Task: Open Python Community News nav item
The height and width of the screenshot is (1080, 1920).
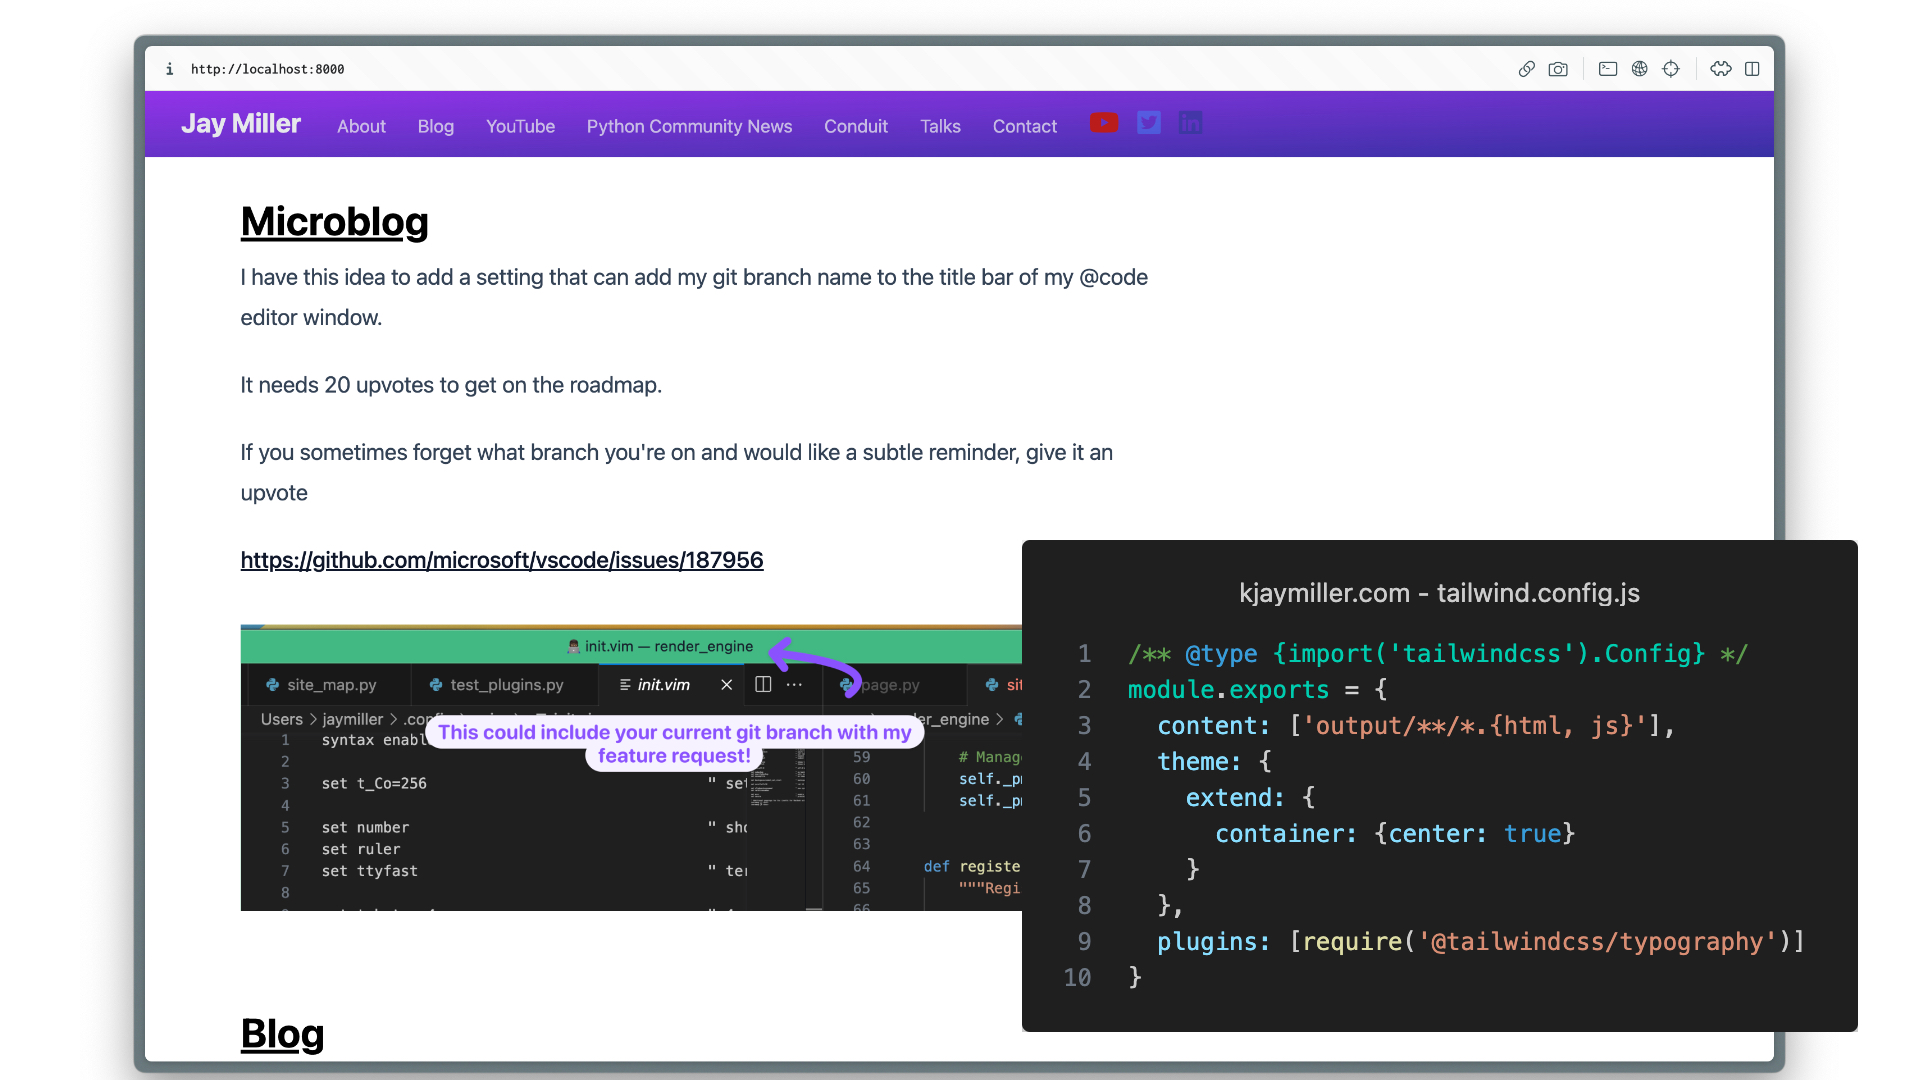Action: pyautogui.click(x=689, y=126)
